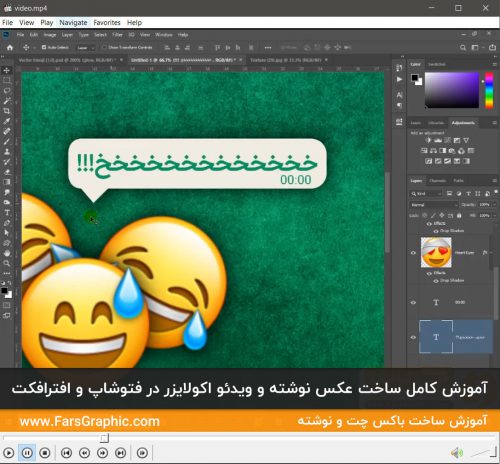Screen dimensions: 500x464
Task: Select the Eyedropper tool
Action: click(6, 121)
